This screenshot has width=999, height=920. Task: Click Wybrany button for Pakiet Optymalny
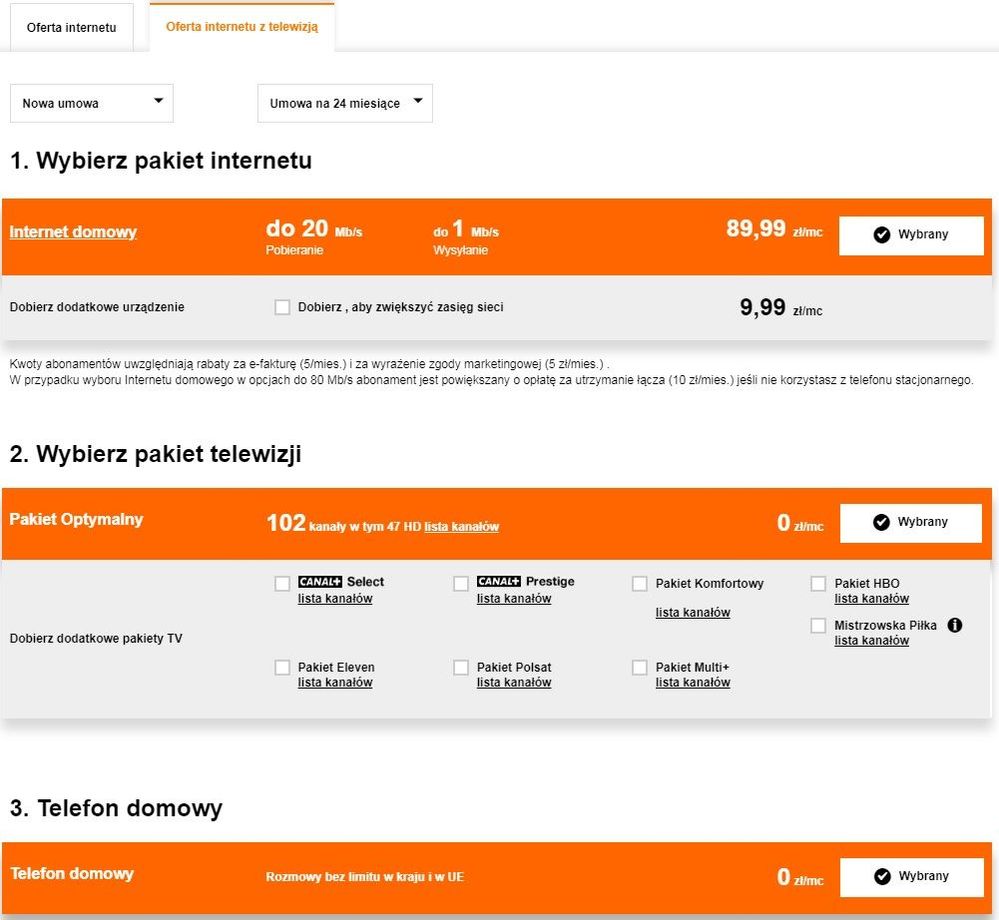(911, 522)
